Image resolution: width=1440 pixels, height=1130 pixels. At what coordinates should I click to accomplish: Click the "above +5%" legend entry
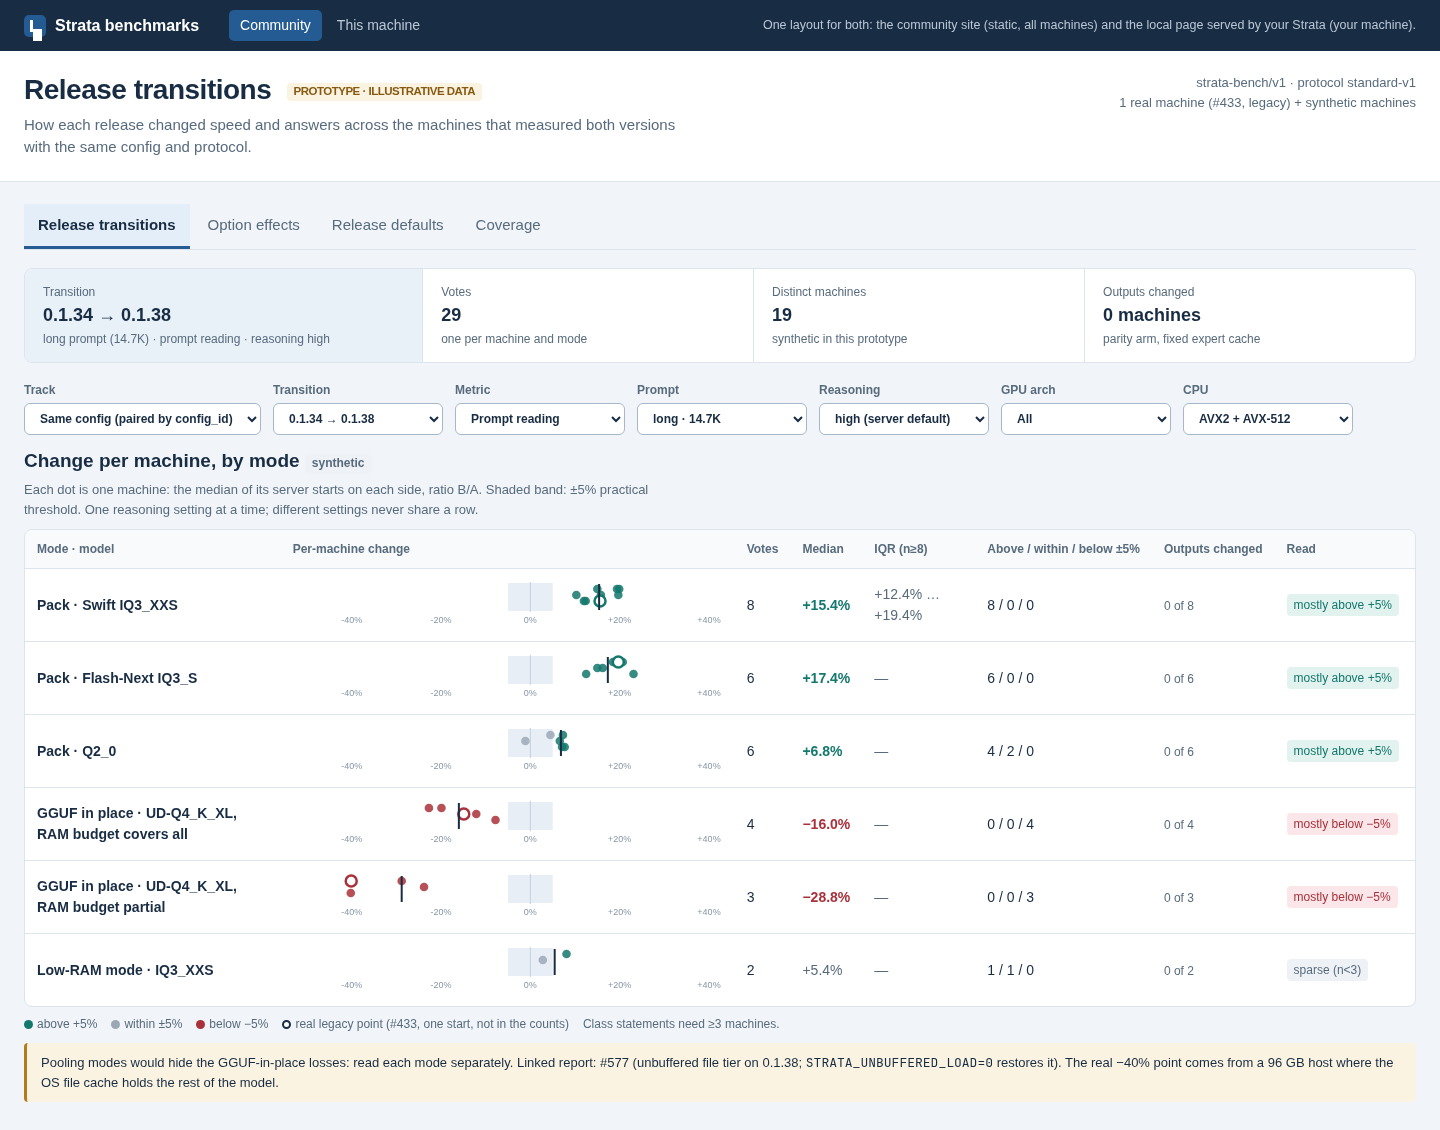61,1024
